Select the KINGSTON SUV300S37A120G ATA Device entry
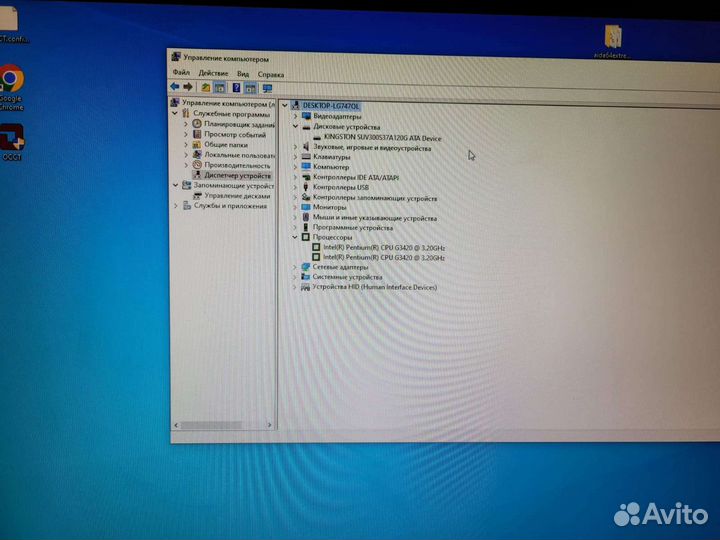The image size is (720, 540). coord(382,137)
